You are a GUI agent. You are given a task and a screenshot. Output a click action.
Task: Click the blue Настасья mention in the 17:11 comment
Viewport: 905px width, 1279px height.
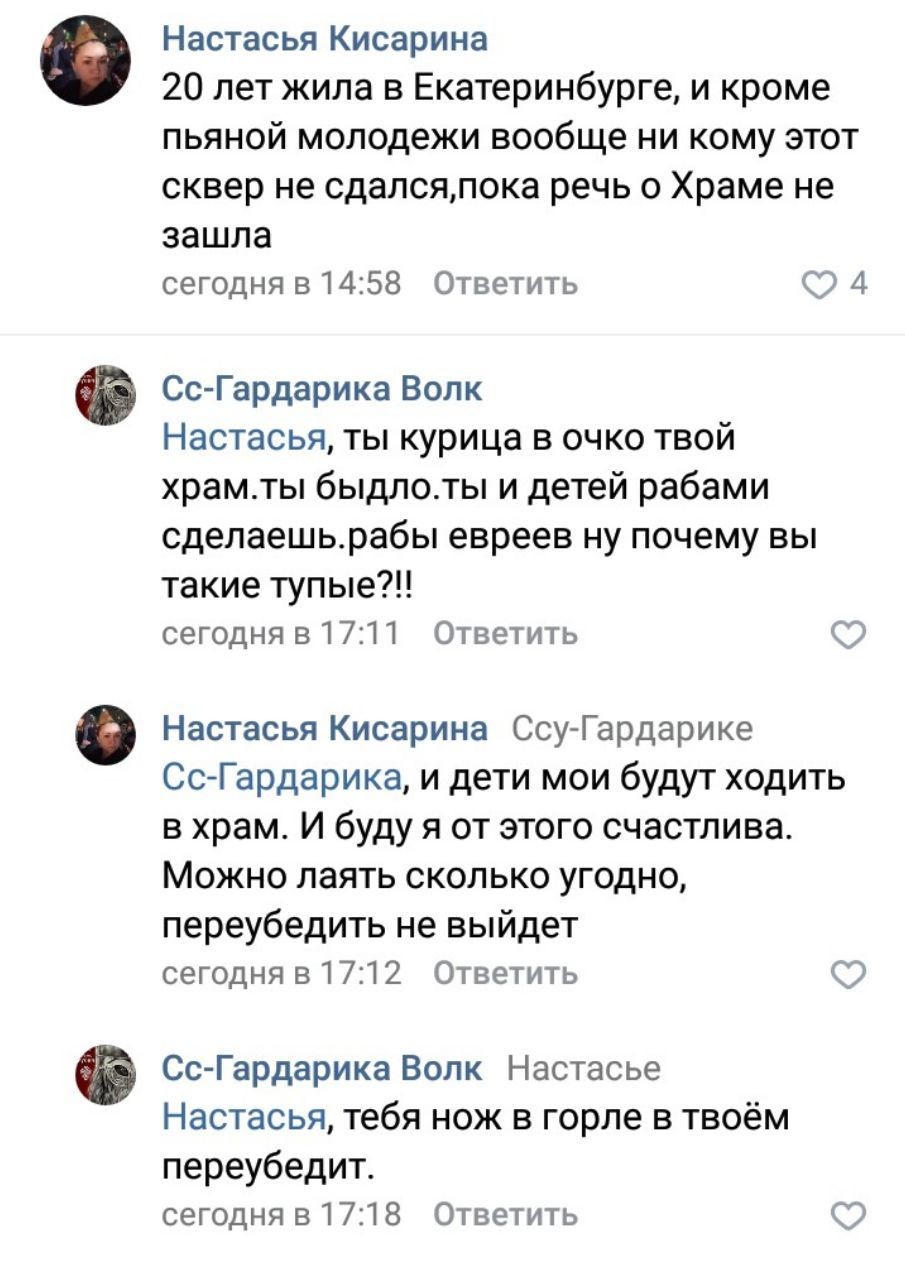(x=244, y=437)
